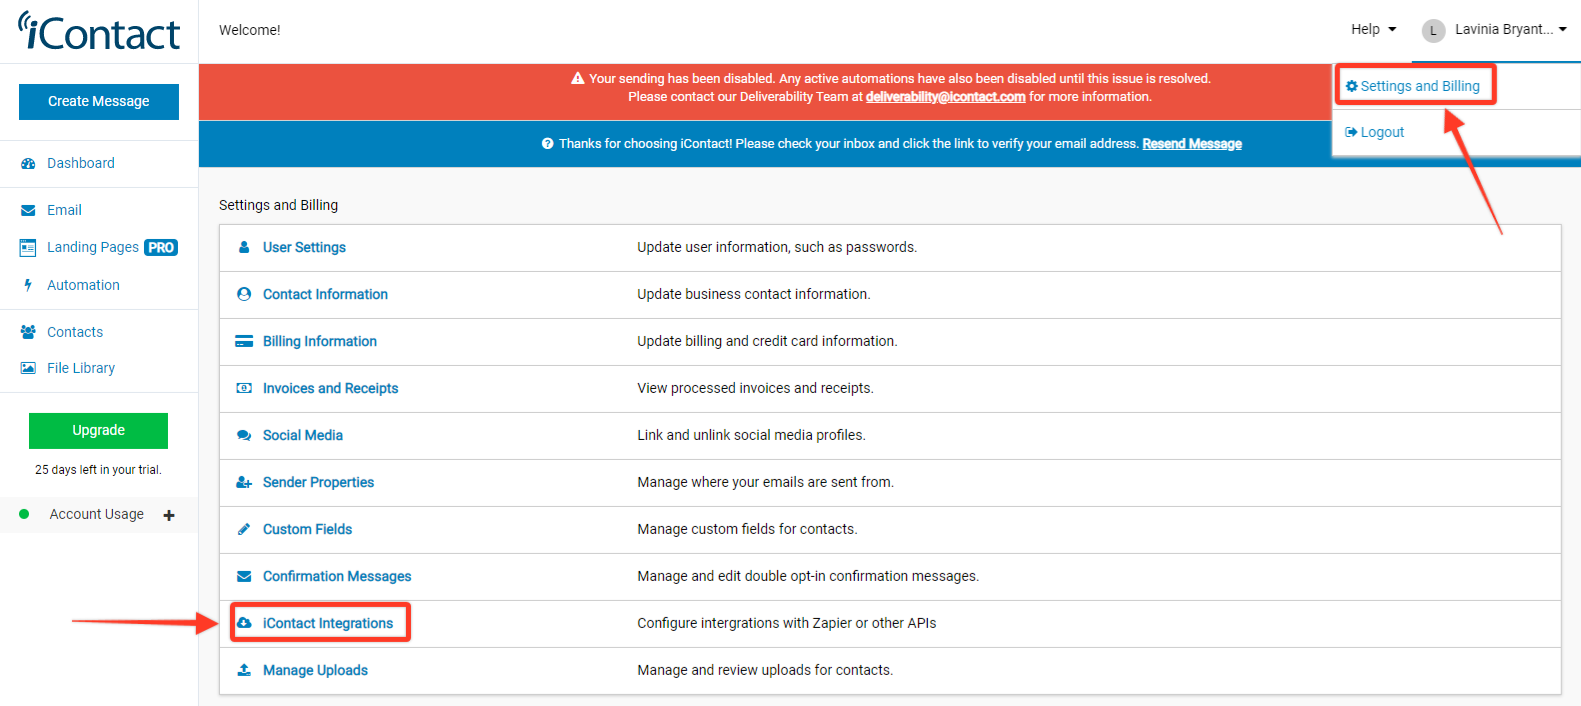Open File Library in the sidebar

81,368
